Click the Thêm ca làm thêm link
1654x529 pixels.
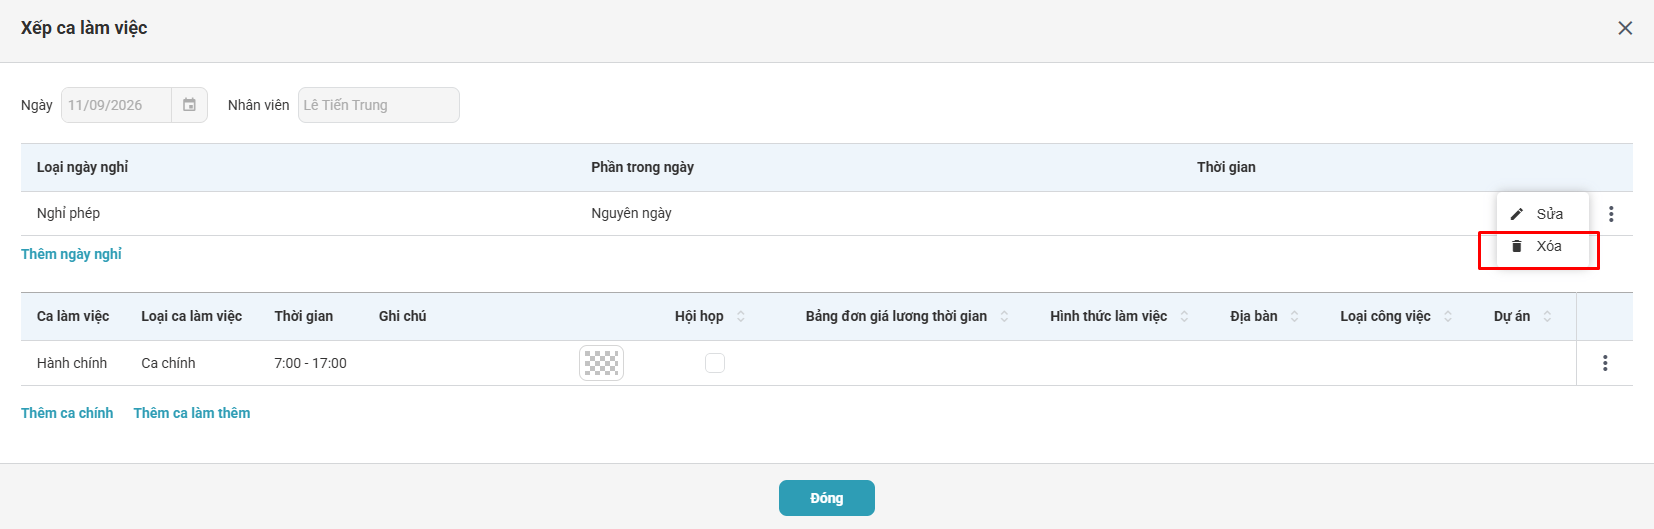tap(192, 413)
